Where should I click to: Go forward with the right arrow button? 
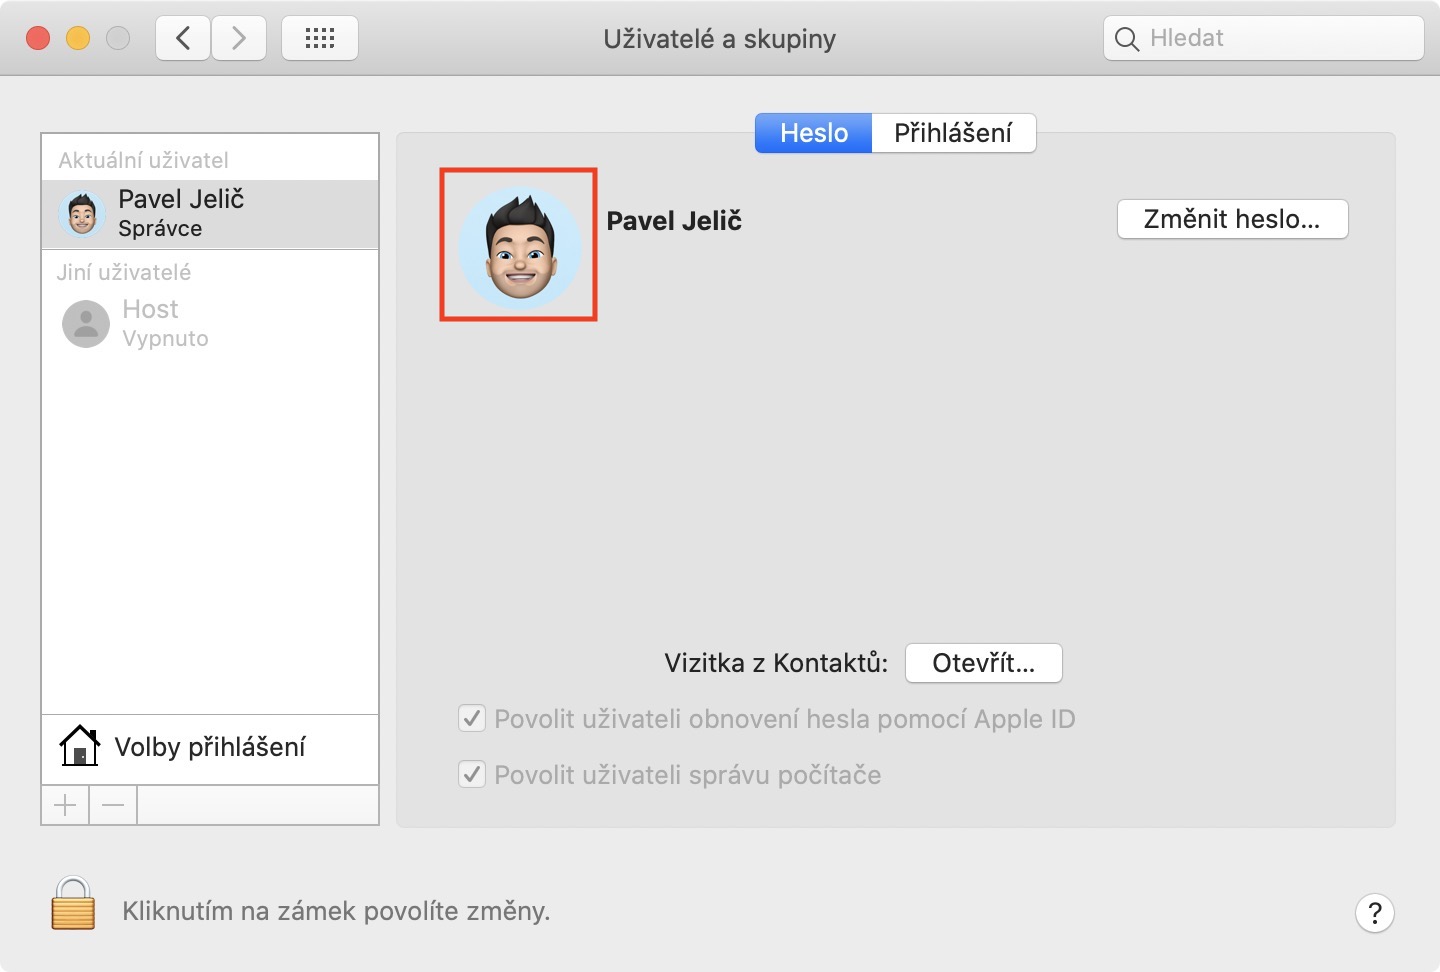click(x=238, y=39)
